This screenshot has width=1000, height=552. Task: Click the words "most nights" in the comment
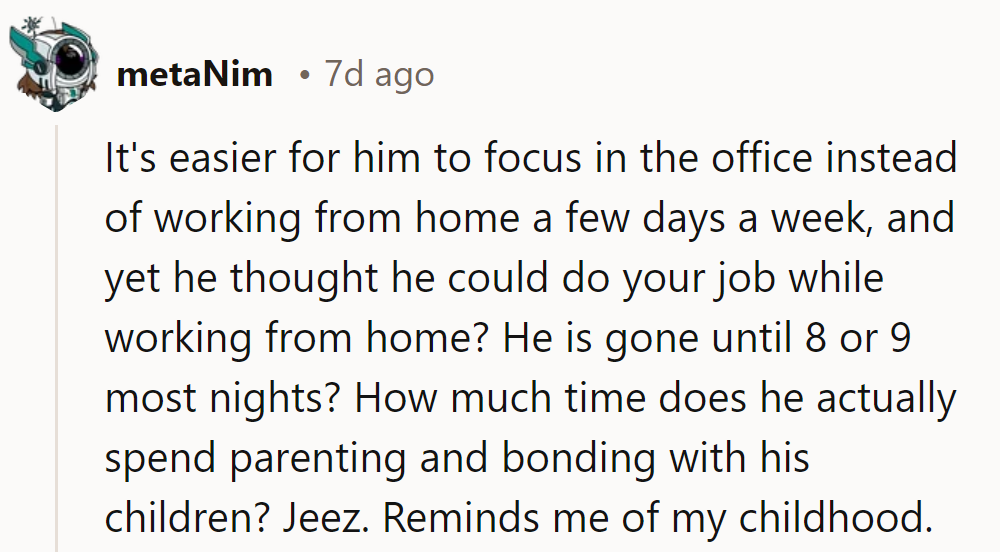pyautogui.click(x=221, y=399)
